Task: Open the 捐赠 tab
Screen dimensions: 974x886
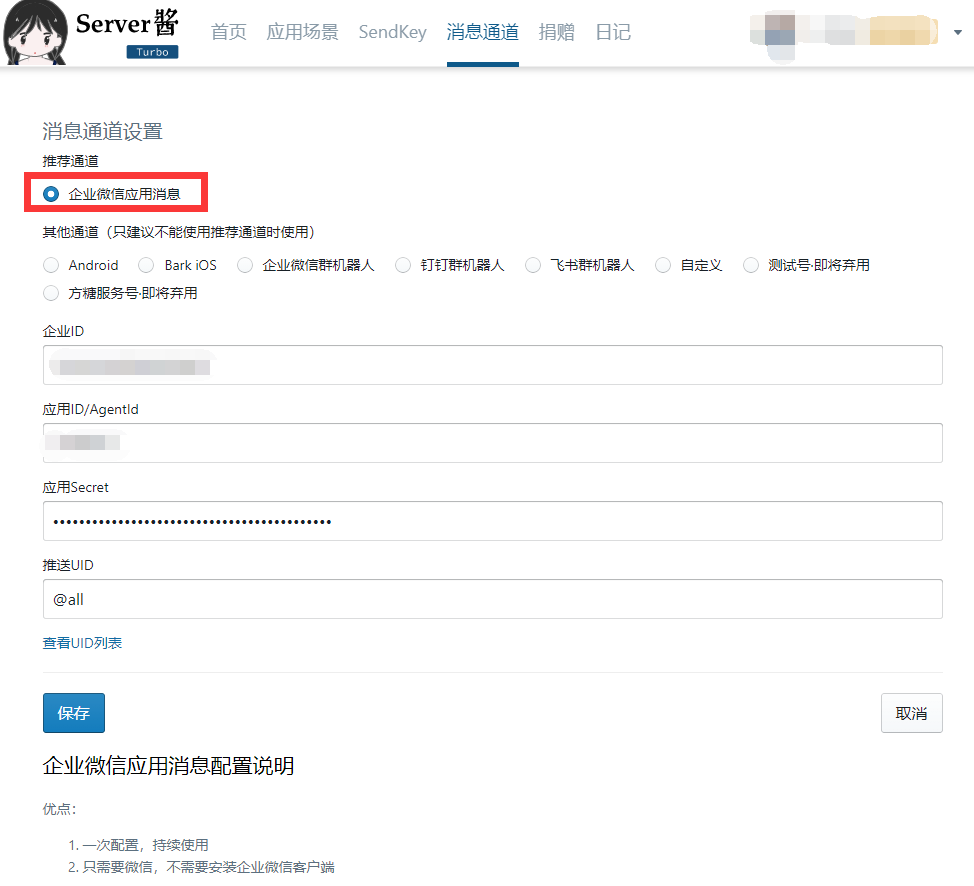Action: 557,32
